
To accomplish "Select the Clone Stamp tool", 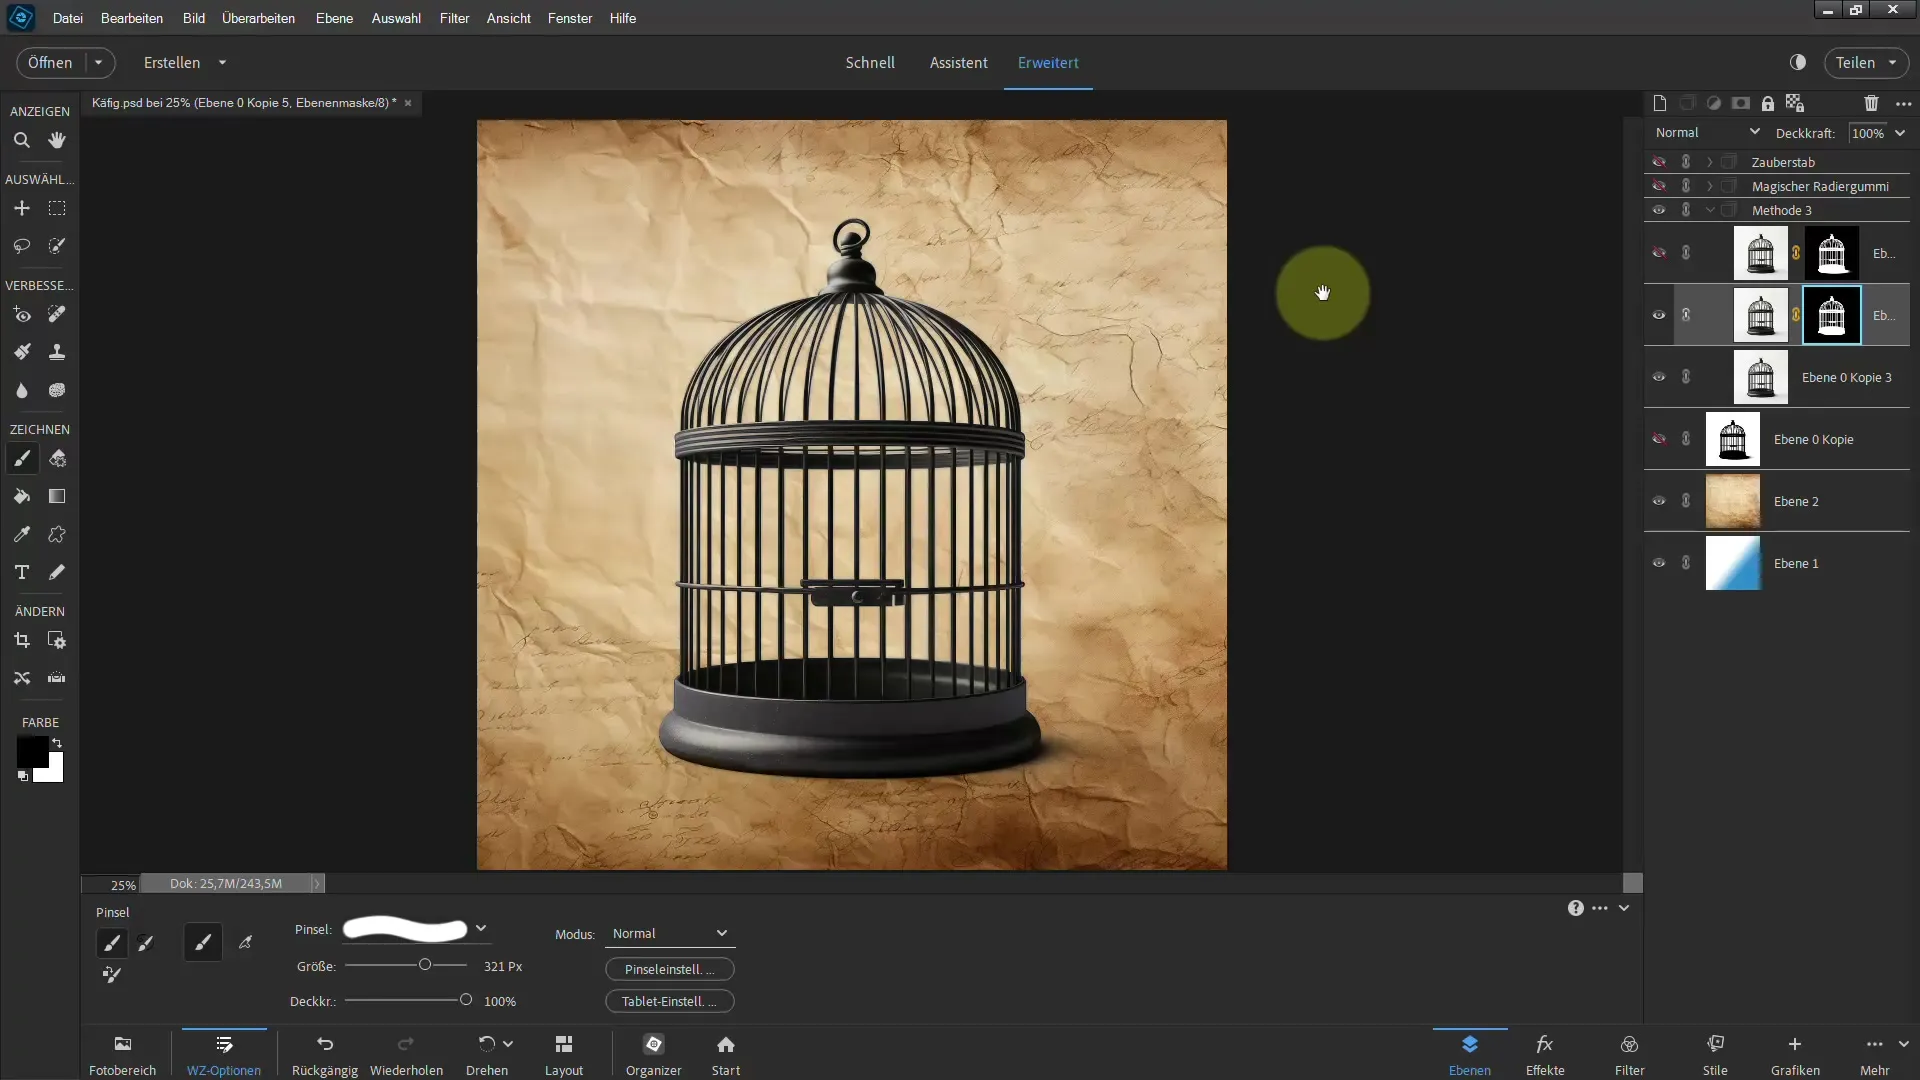I will click(x=57, y=352).
